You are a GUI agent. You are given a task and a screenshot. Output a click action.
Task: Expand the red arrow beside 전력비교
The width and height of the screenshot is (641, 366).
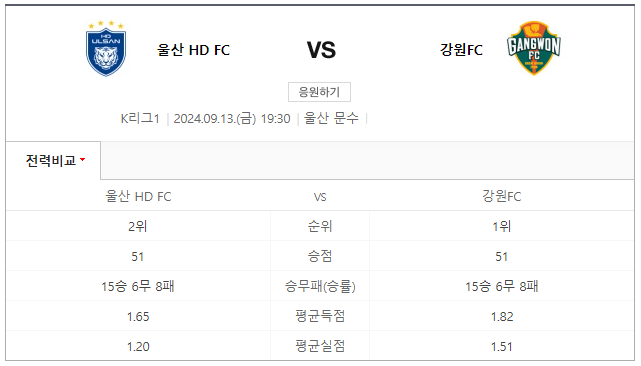pyautogui.click(x=83, y=159)
